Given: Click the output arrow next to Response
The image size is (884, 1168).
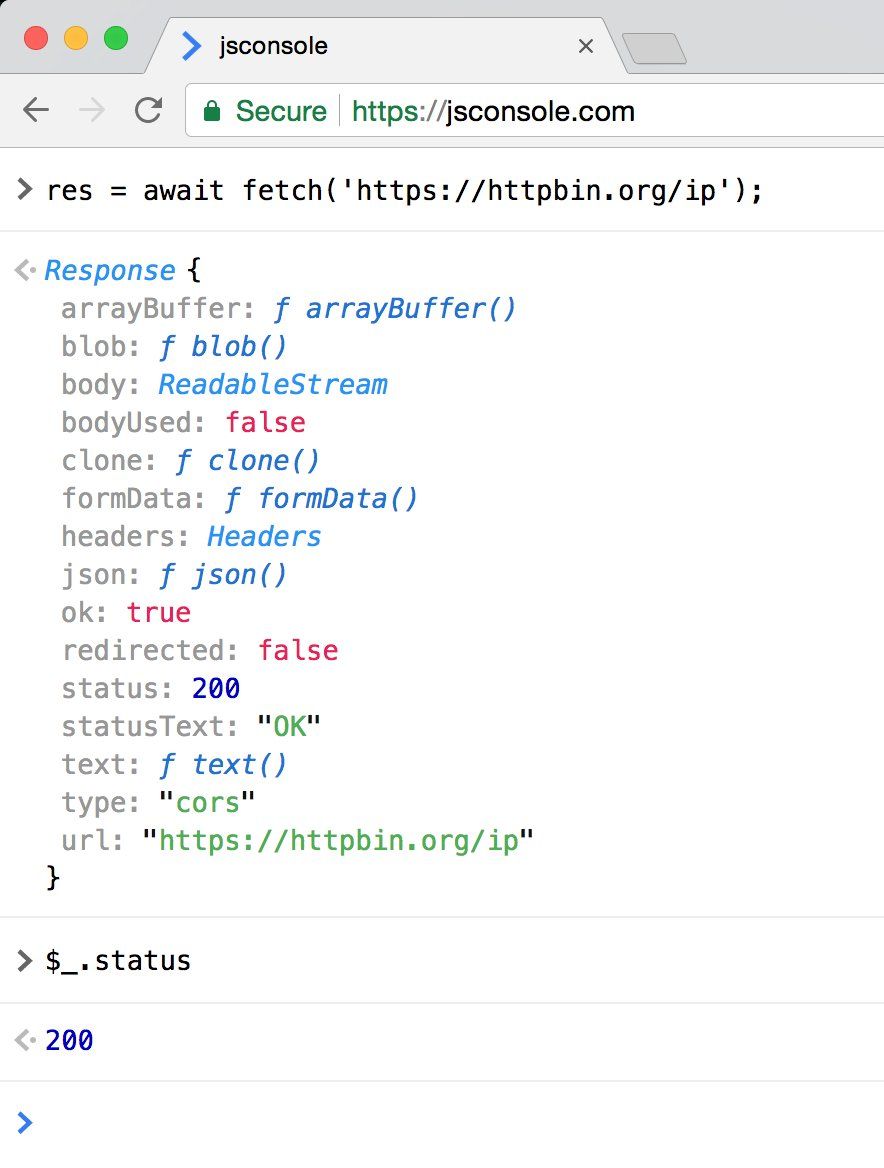Looking at the screenshot, I should coord(26,271).
